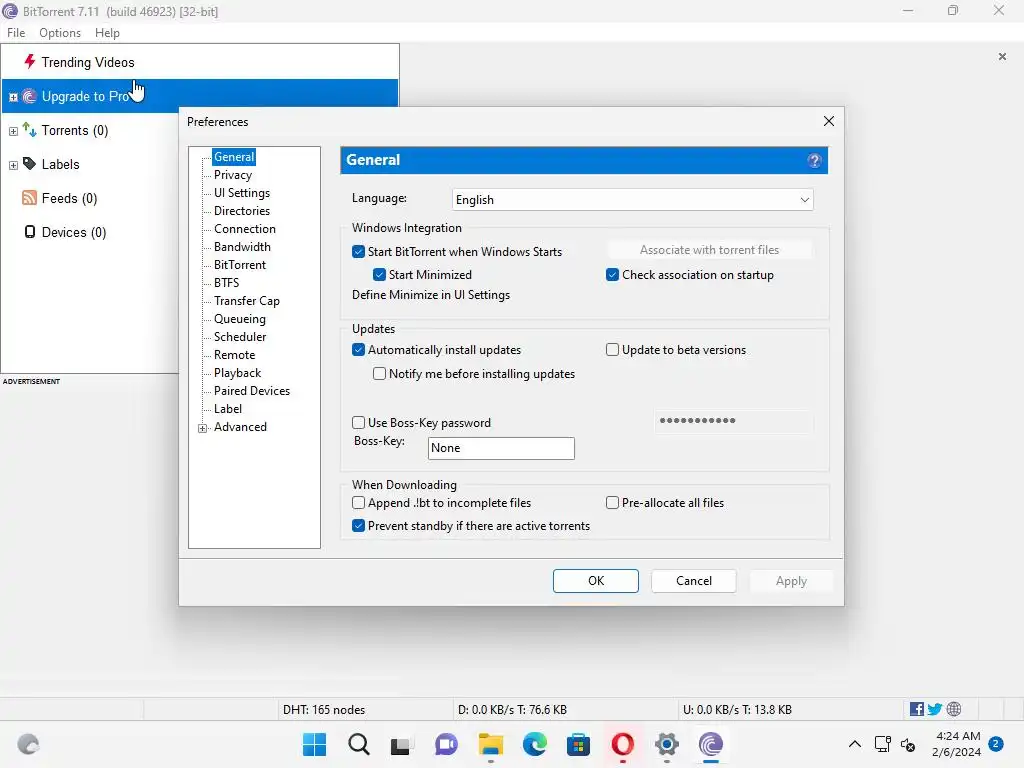This screenshot has height=768, width=1024.
Task: Open the Help menu
Action: [x=107, y=33]
